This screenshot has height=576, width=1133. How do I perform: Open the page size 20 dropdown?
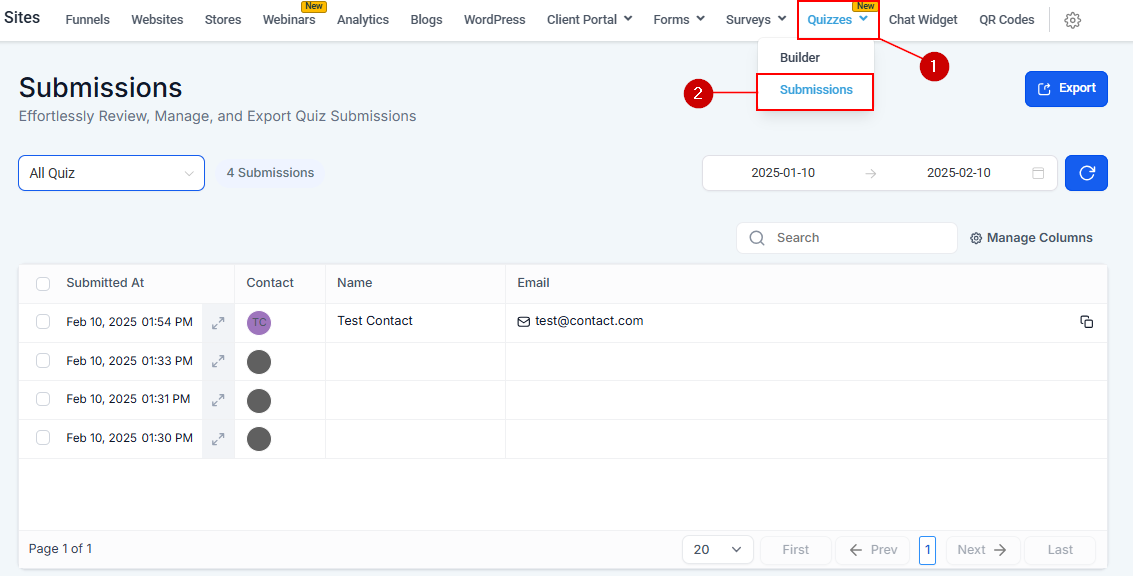[x=718, y=550]
